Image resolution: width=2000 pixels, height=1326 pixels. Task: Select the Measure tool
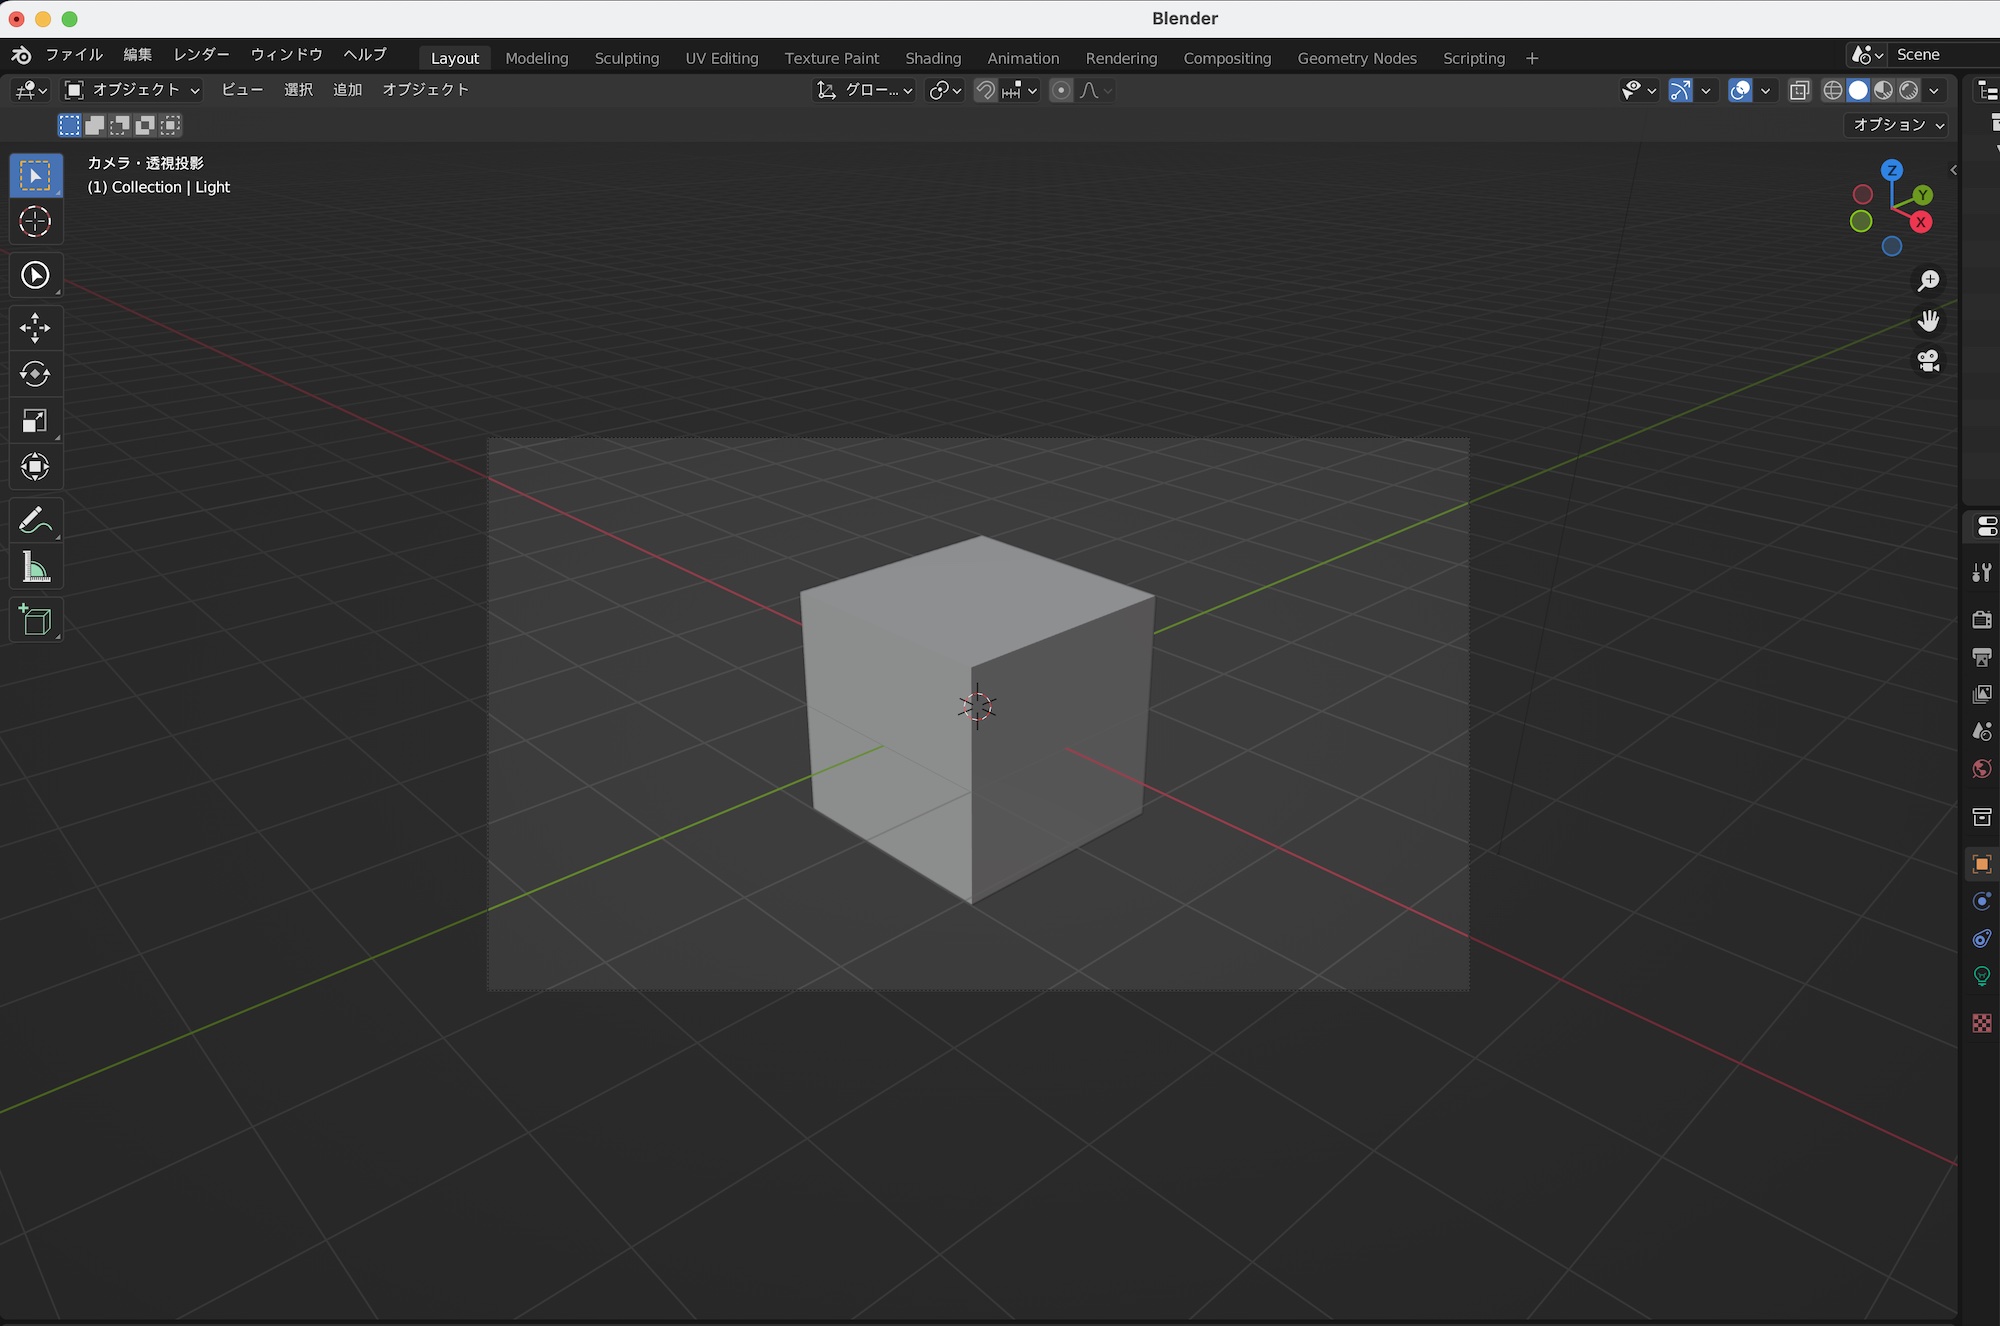35,568
